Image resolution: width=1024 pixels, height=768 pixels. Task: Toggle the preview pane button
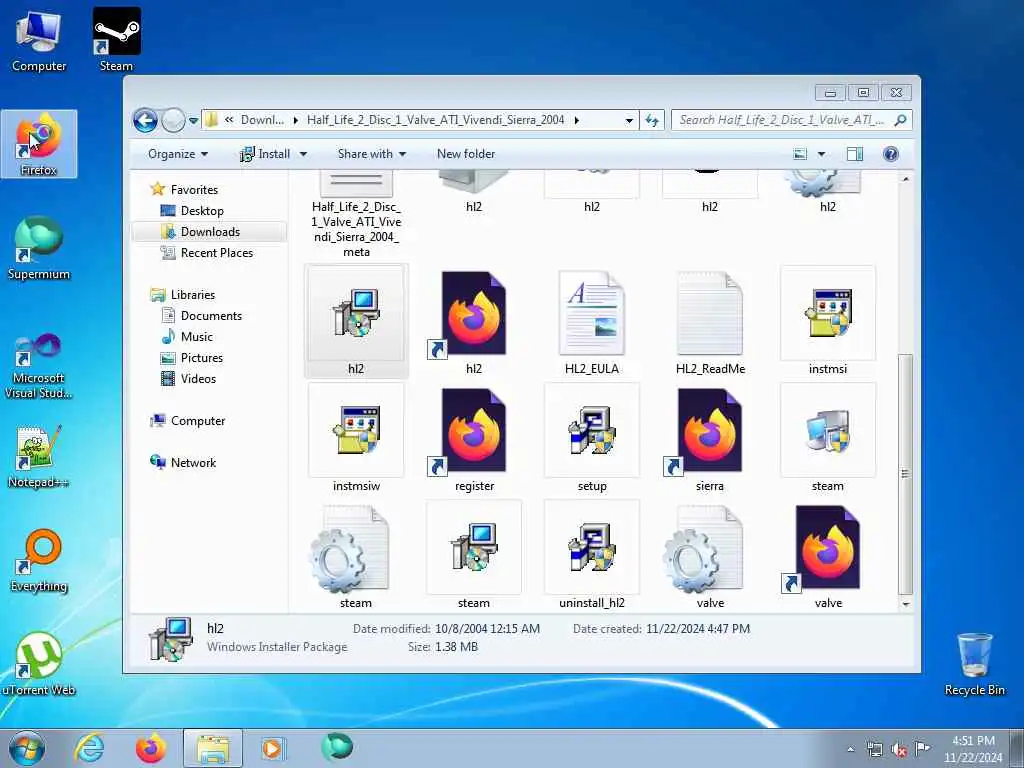(854, 154)
